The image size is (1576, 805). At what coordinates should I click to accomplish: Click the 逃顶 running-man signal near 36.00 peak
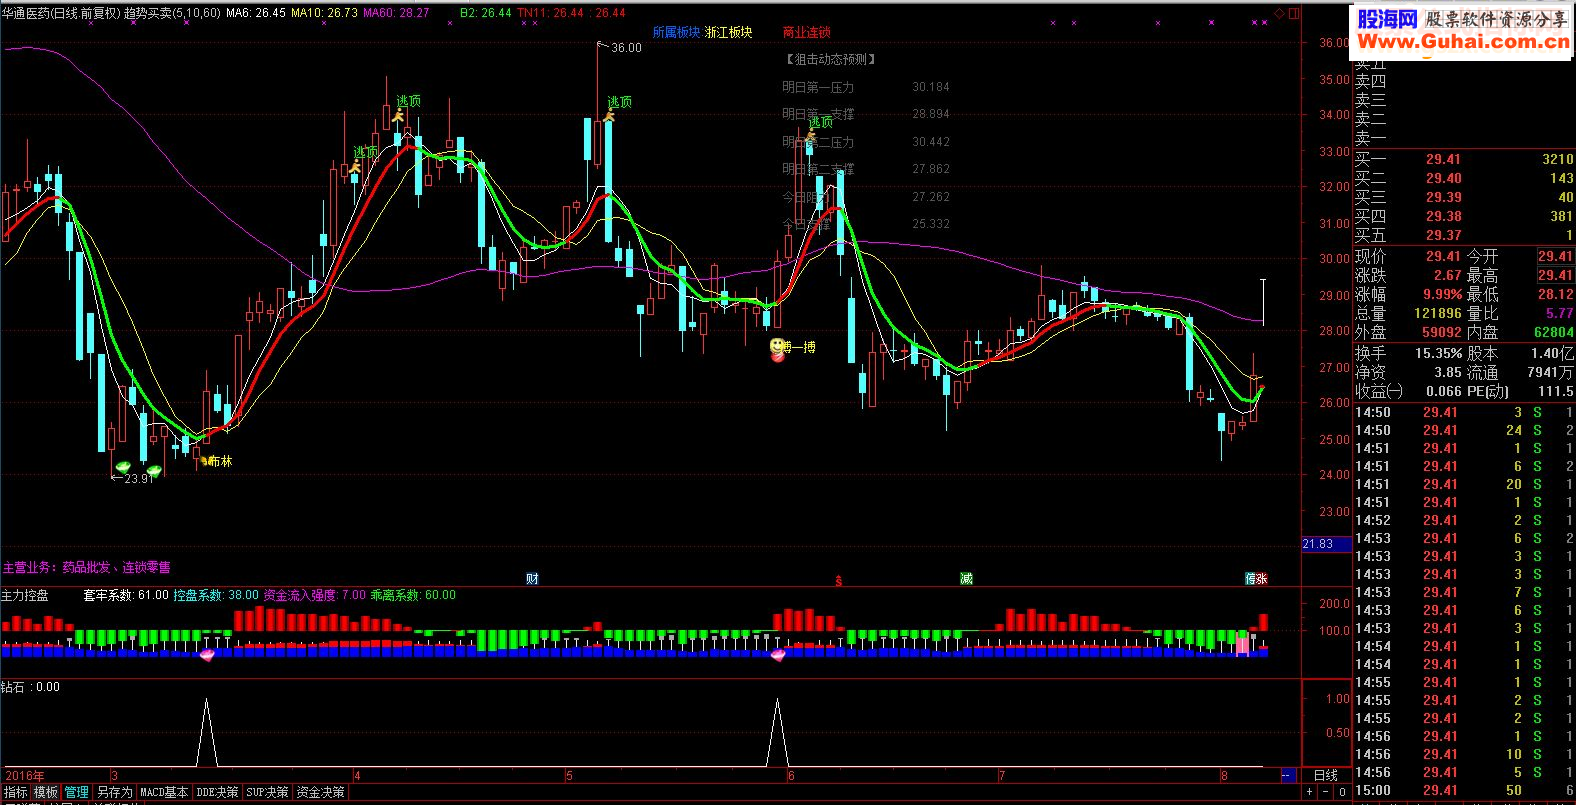[x=607, y=118]
